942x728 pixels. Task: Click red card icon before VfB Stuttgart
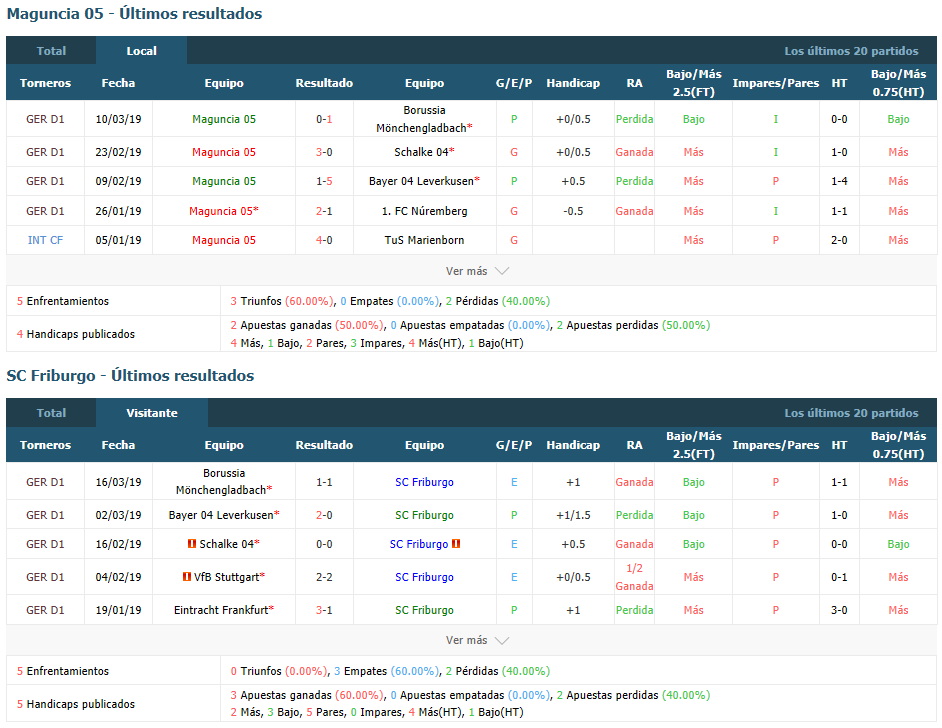(187, 577)
